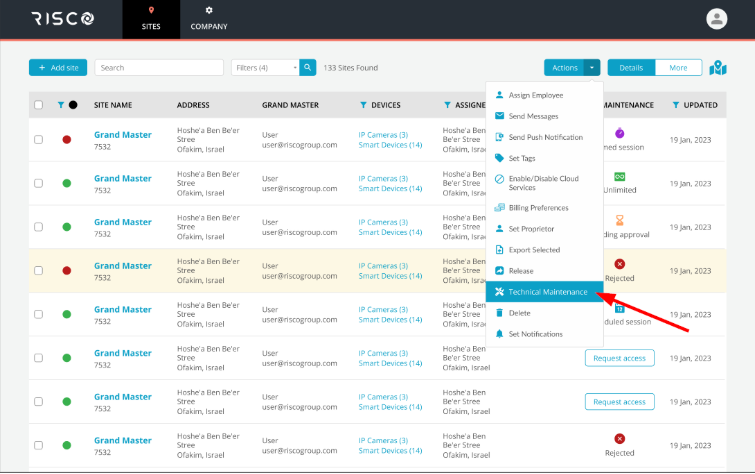755x474 pixels.
Task: Click the search magnifier button
Action: 308,68
